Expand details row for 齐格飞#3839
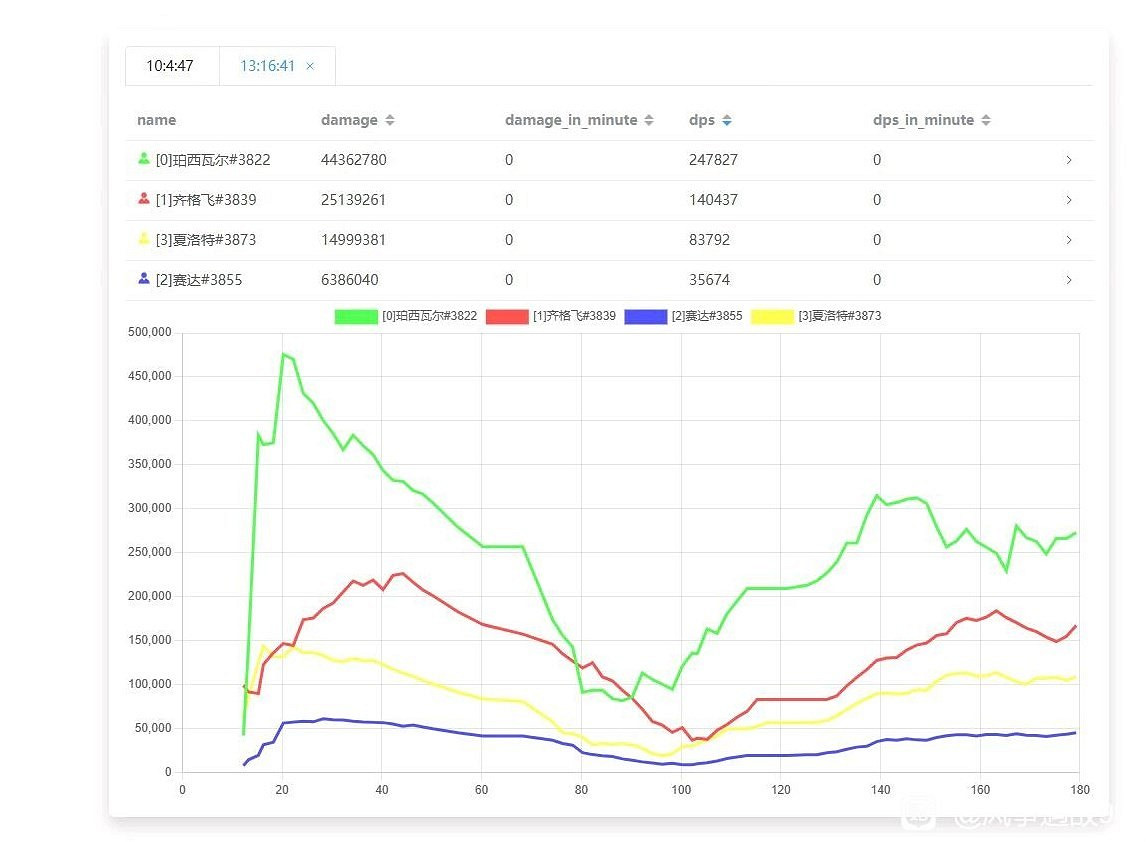The height and width of the screenshot is (842, 1146). tap(1069, 200)
